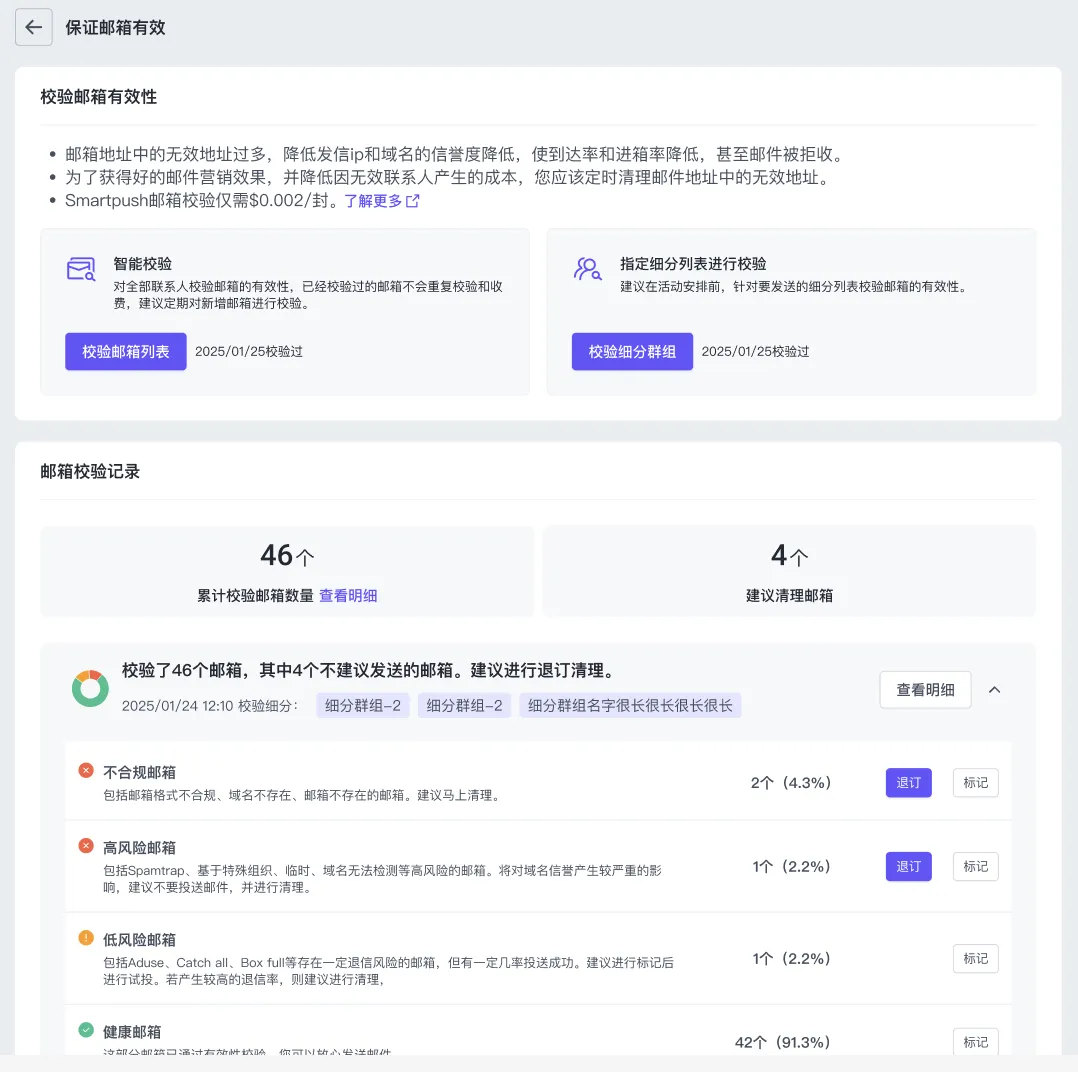Click the red error icon for 高风险邮箱
This screenshot has width=1078, height=1072.
pyautogui.click(x=86, y=846)
